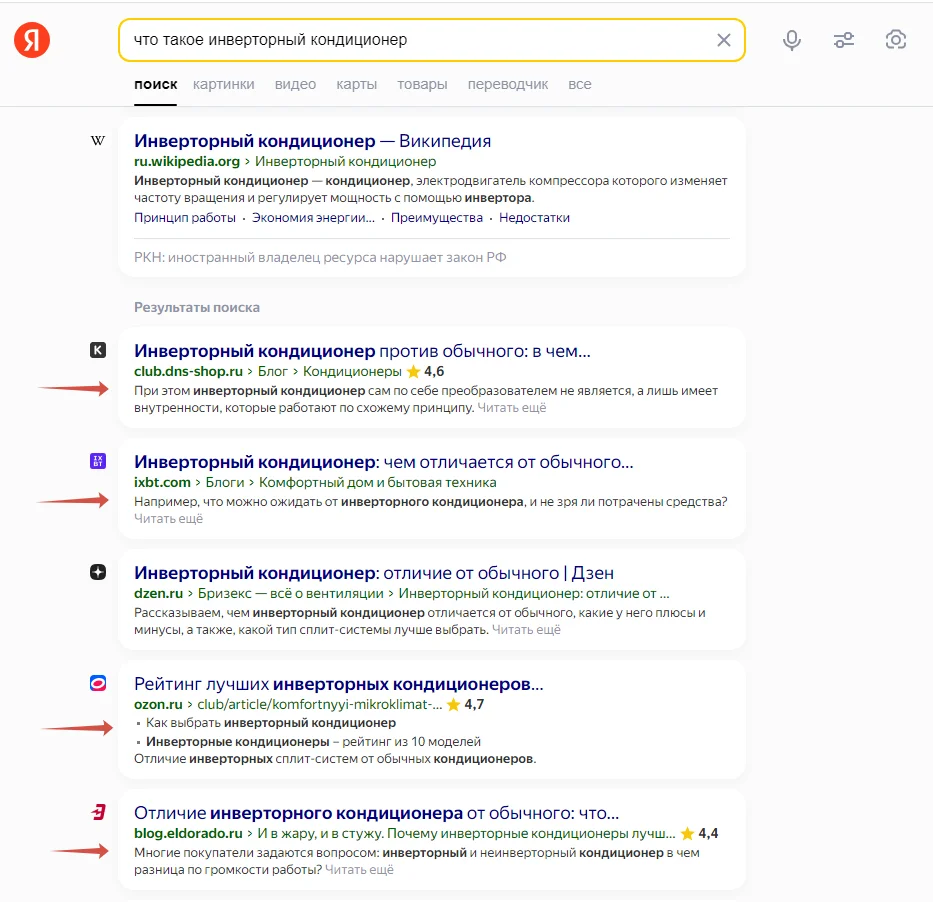Click the DNS club favicon

click(97, 351)
